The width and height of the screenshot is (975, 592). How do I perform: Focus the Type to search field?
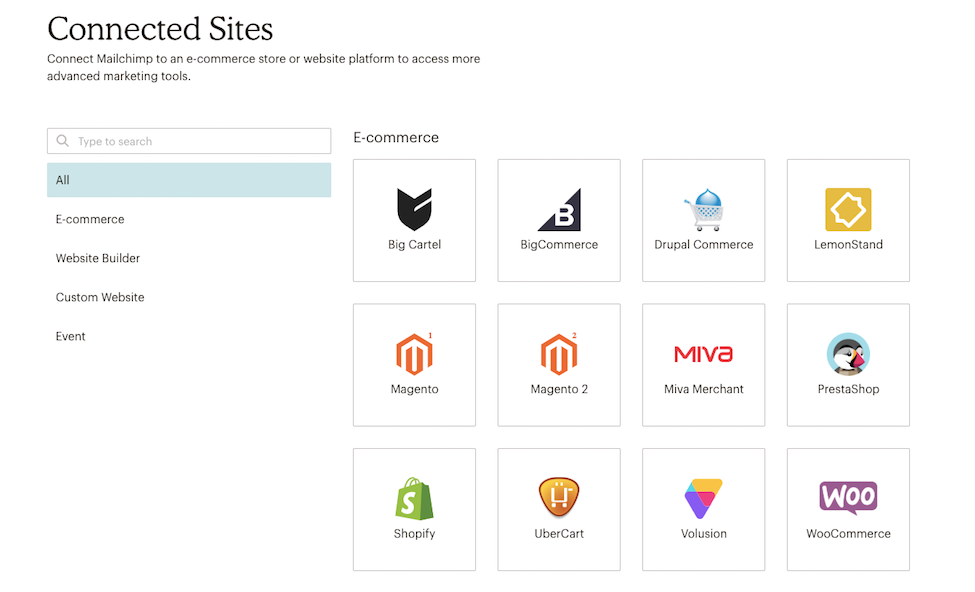(189, 141)
